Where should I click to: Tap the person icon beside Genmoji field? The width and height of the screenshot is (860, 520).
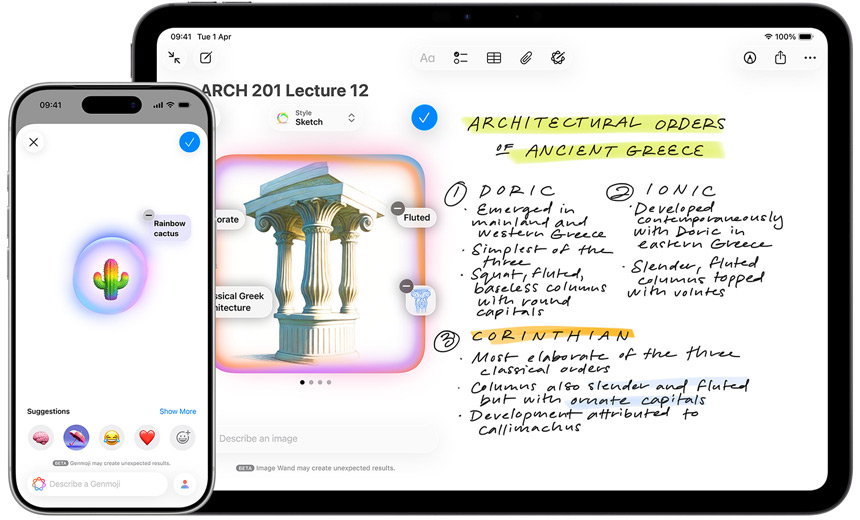[184, 484]
